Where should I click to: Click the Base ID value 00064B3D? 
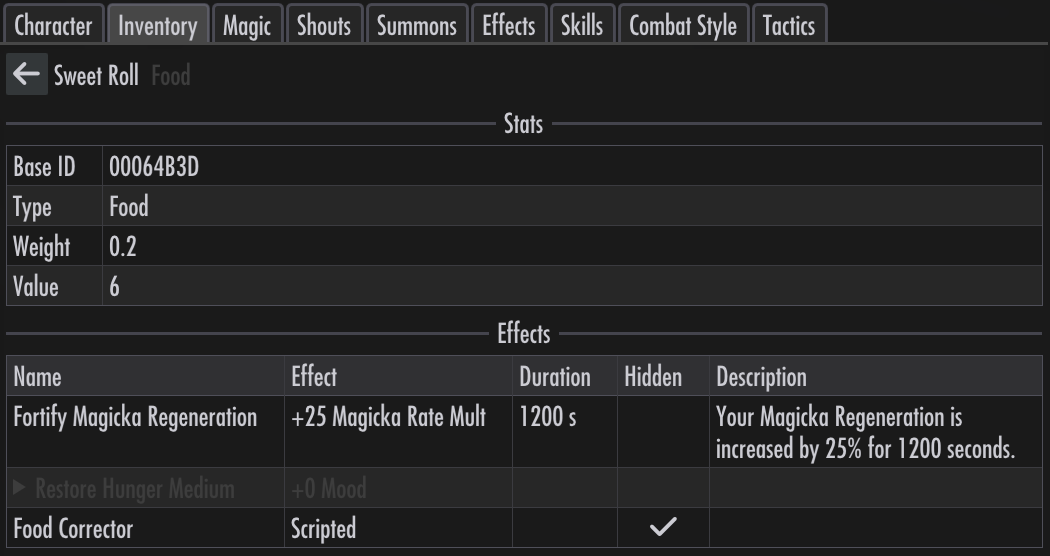coord(154,166)
